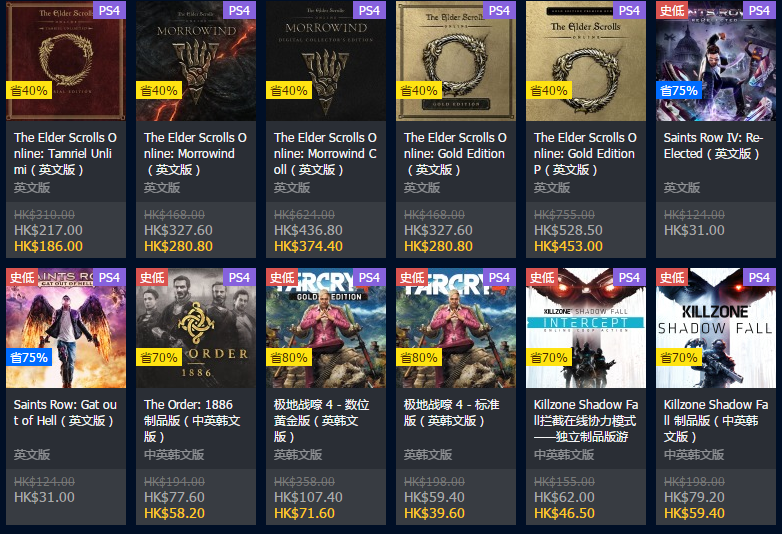This screenshot has height=534, width=782.
Task: Select the Saints Row IV: Re-Elected cover
Action: pyautogui.click(x=716, y=60)
